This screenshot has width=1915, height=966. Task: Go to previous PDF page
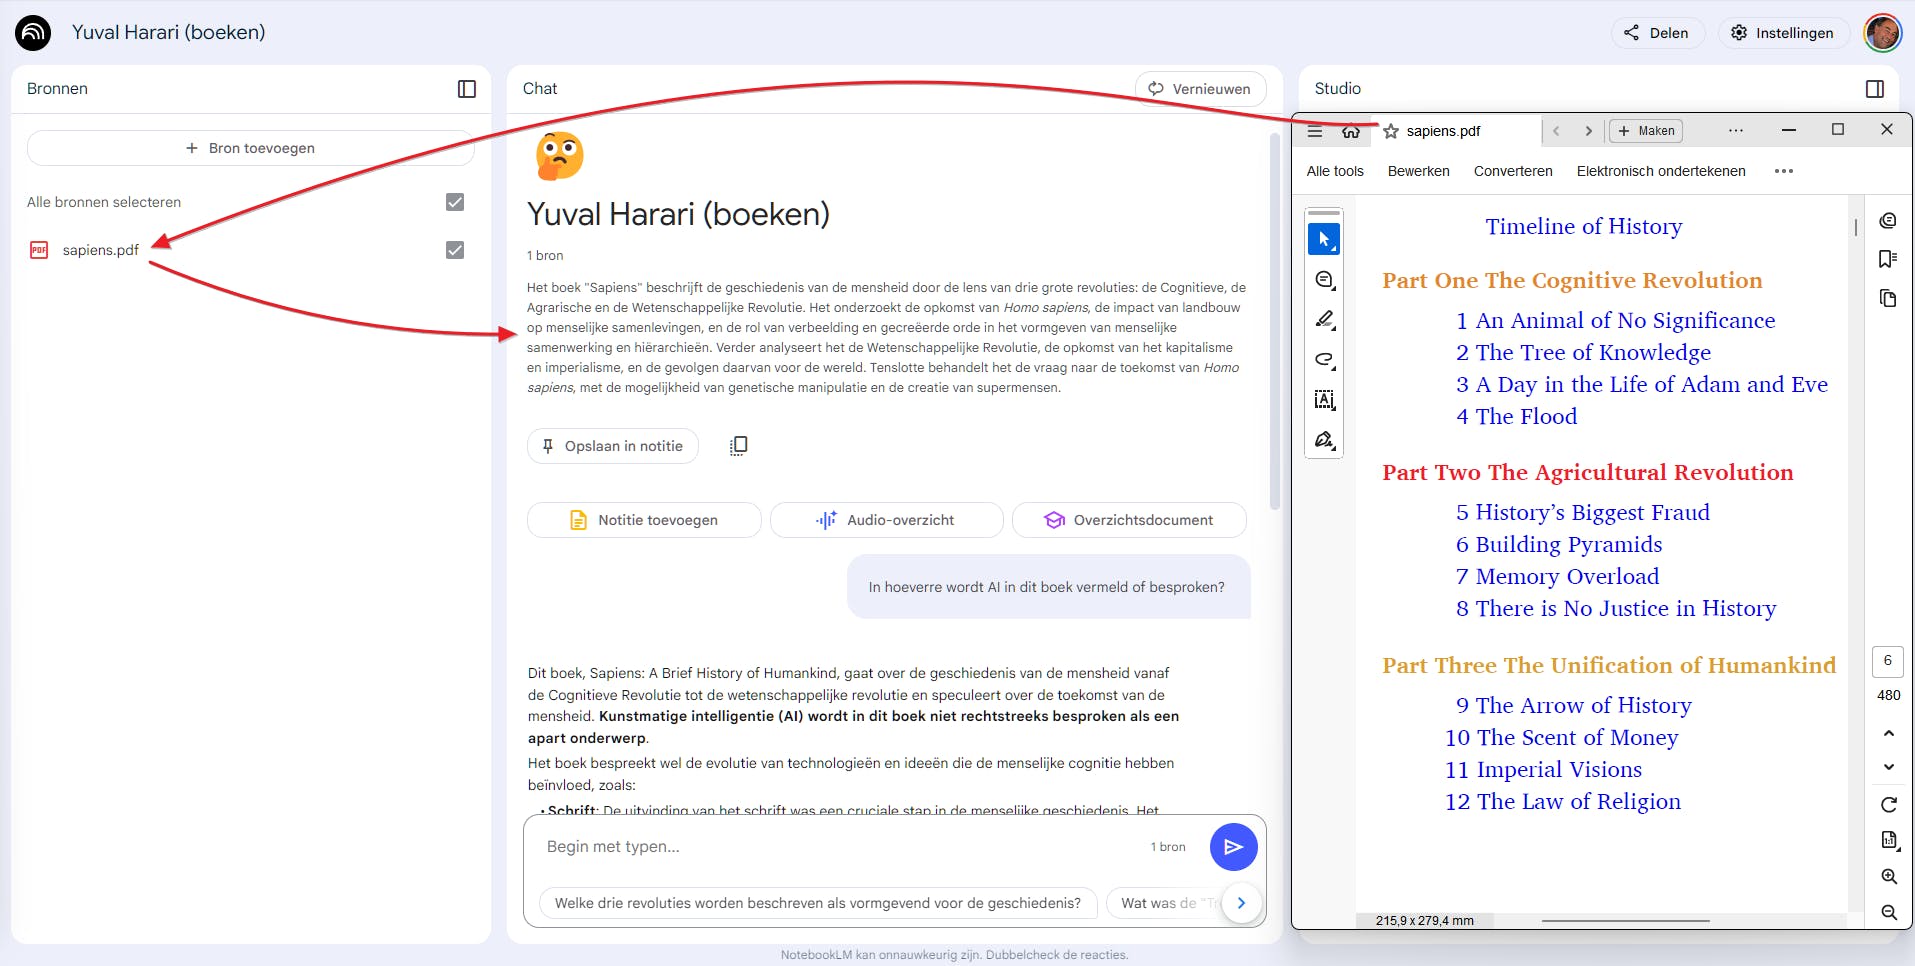click(1889, 733)
